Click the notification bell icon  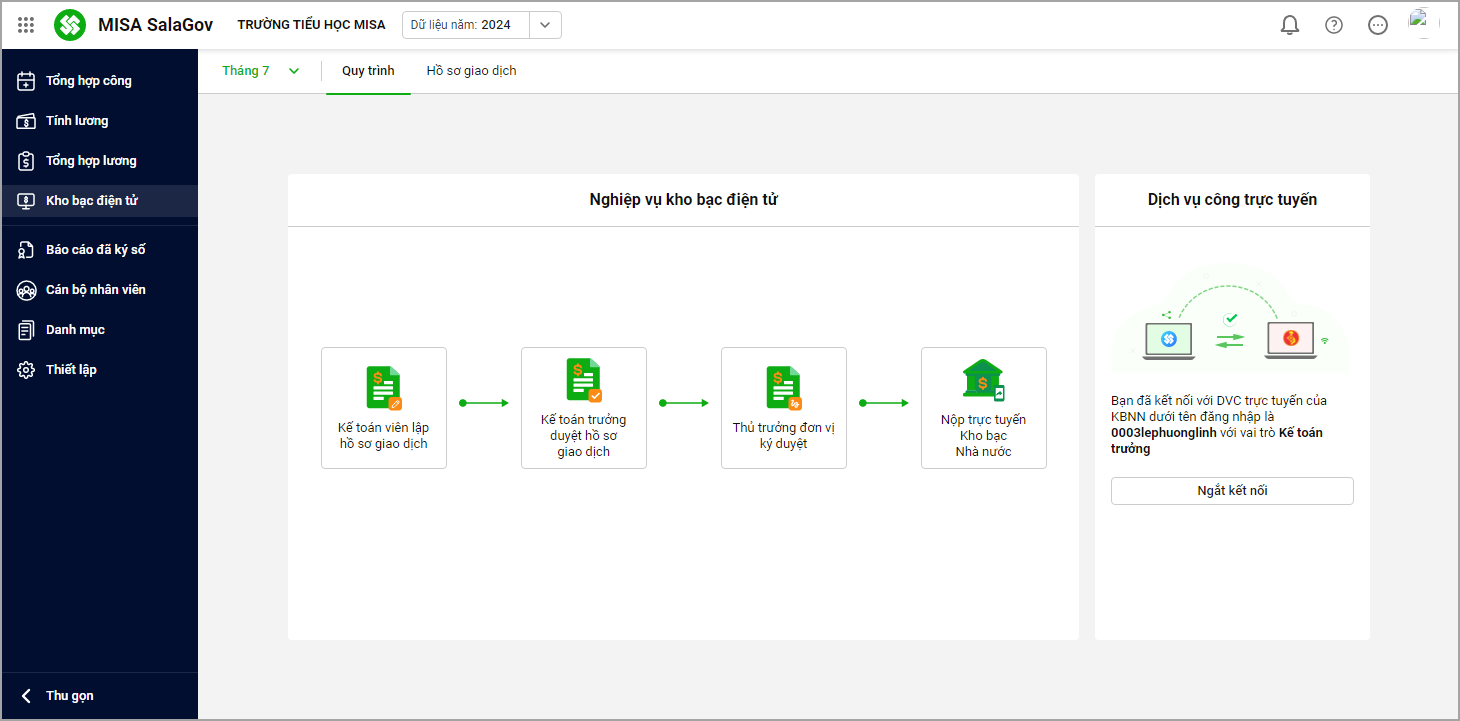(1290, 25)
